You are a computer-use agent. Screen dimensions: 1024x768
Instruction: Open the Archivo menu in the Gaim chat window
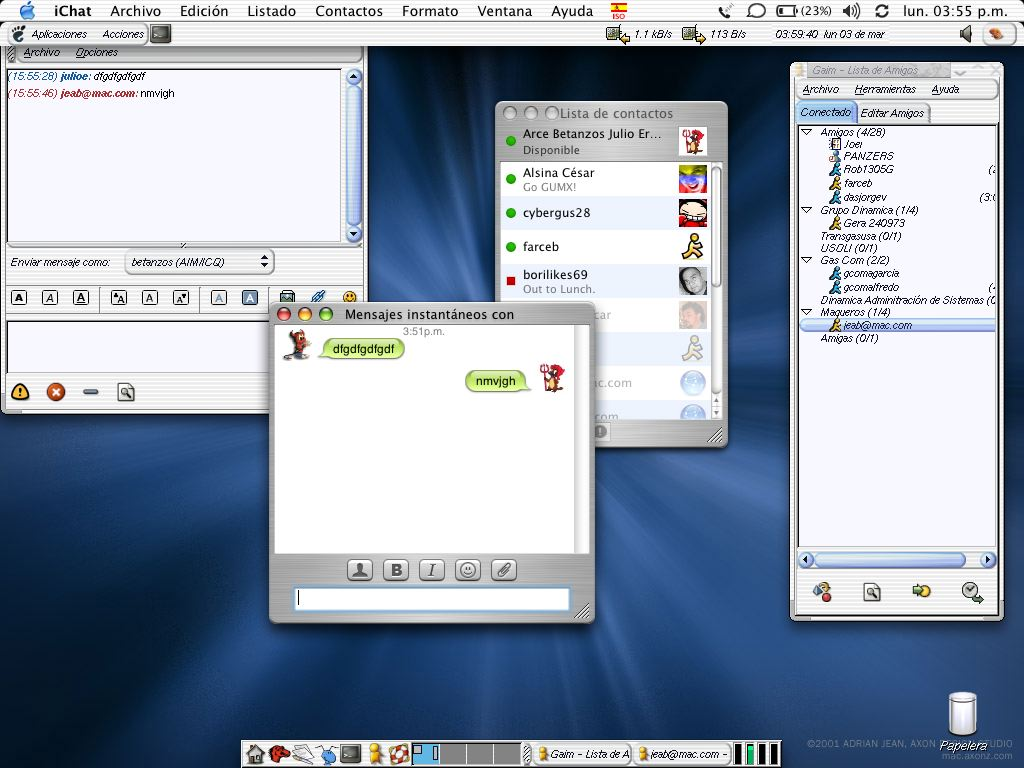click(x=41, y=52)
